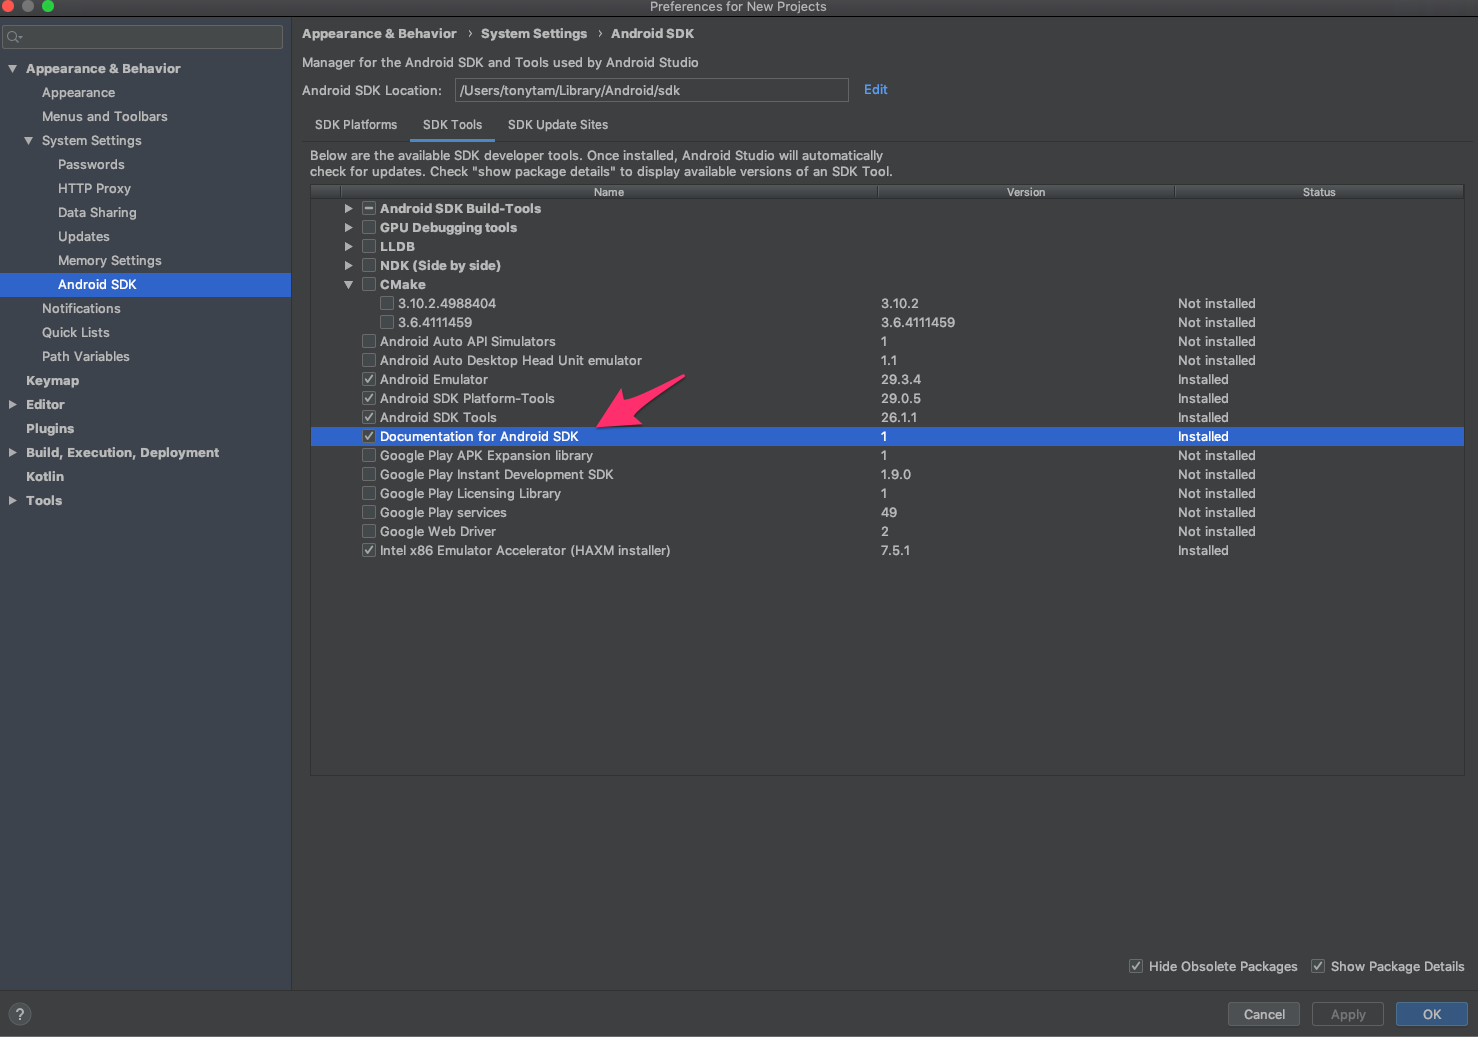Click the Status column header
Image resolution: width=1478 pixels, height=1037 pixels.
pos(1319,192)
